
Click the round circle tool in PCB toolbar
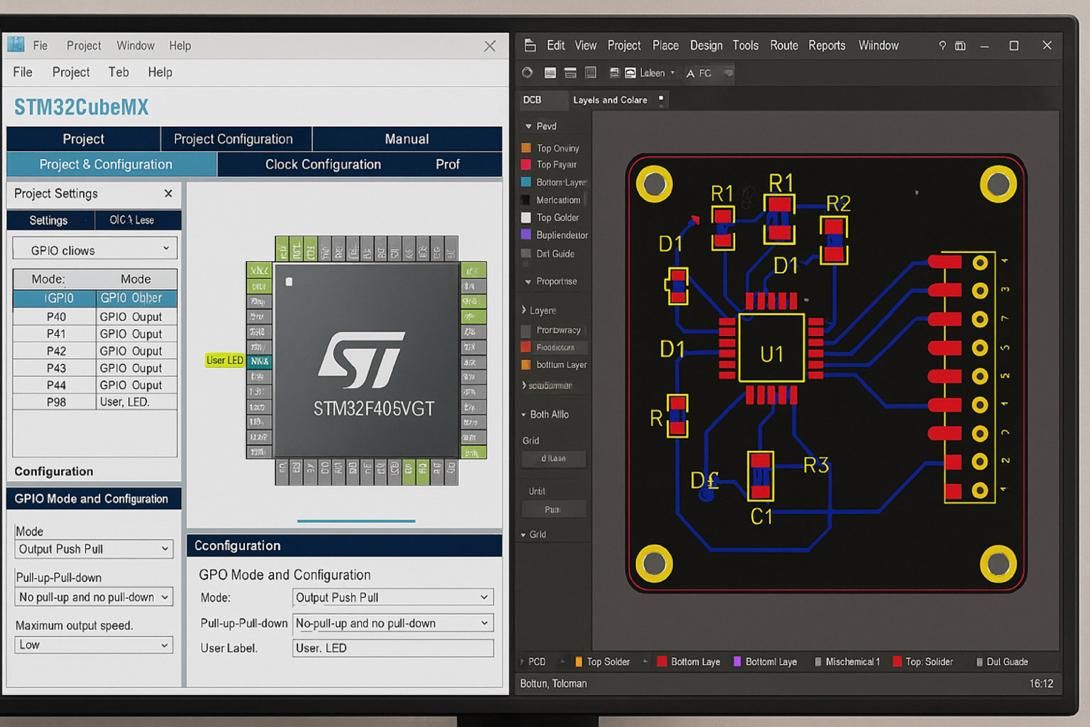[x=527, y=72]
